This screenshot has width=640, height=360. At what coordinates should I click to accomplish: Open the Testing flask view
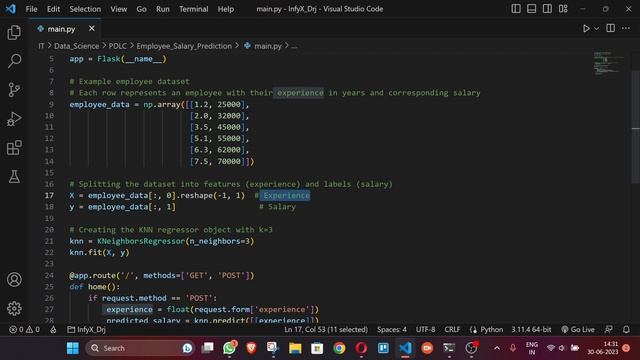14,177
